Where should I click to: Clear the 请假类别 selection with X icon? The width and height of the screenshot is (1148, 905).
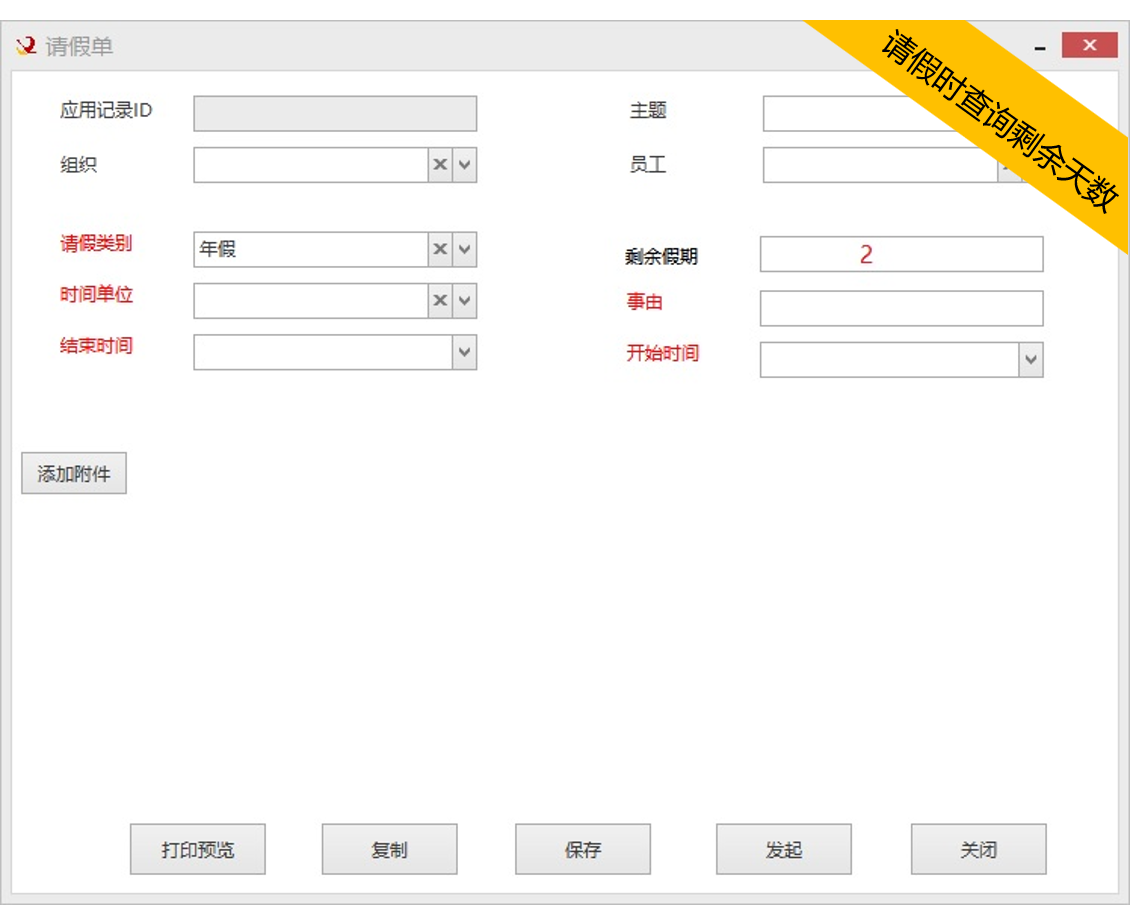[440, 250]
